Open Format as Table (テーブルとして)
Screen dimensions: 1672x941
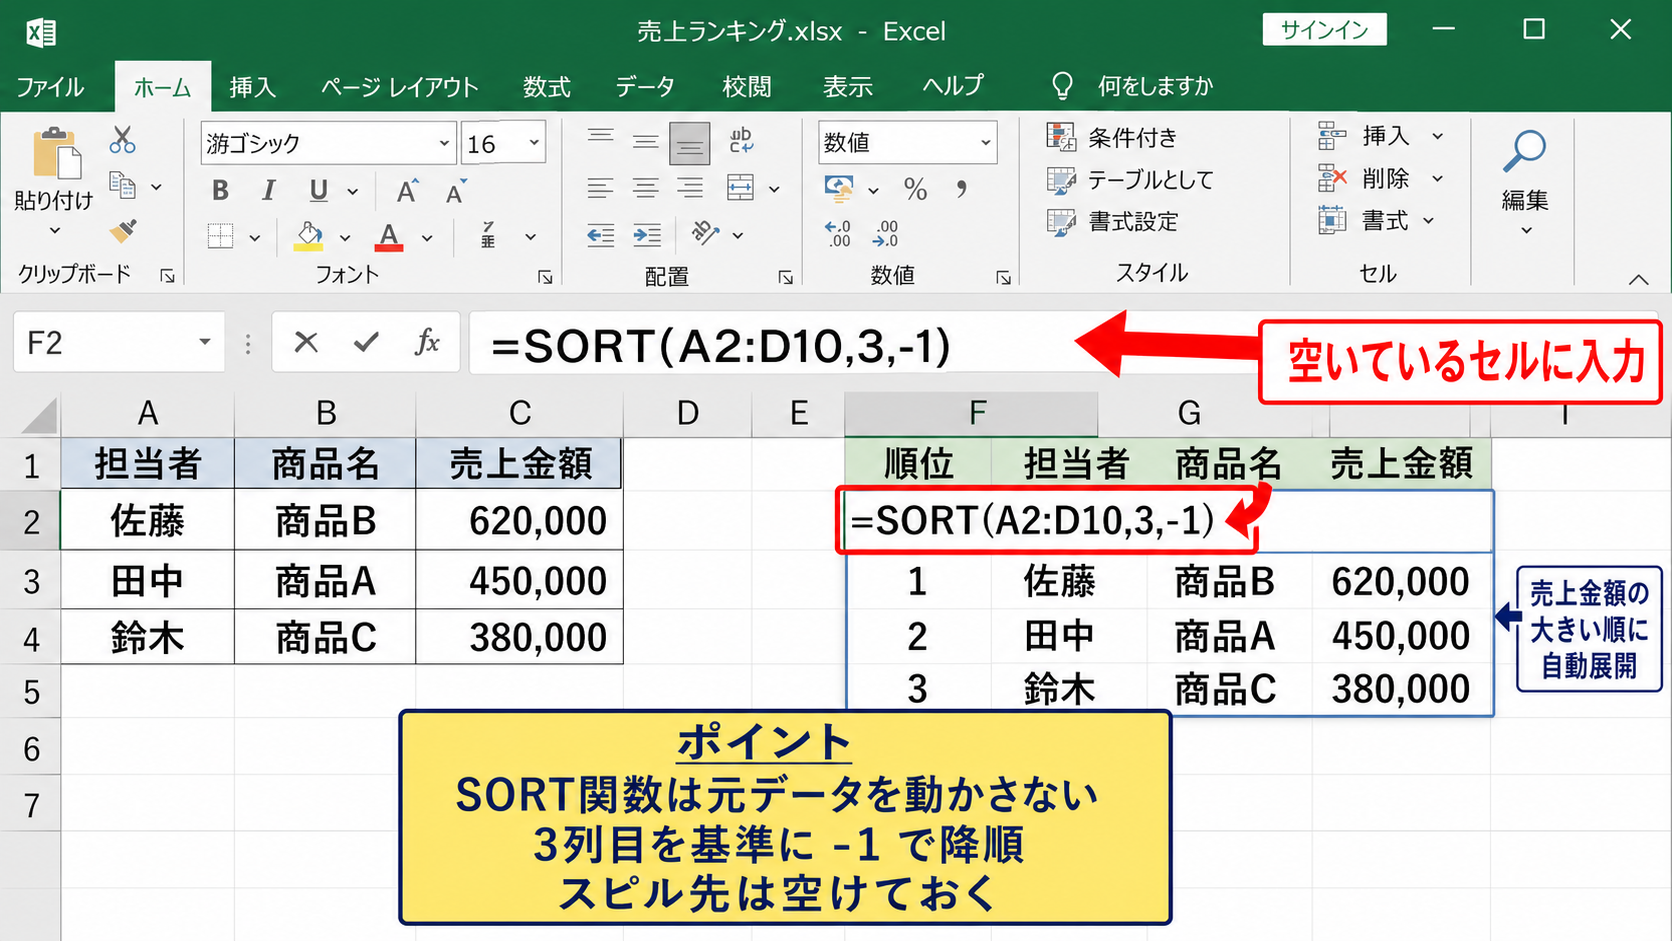point(1129,180)
